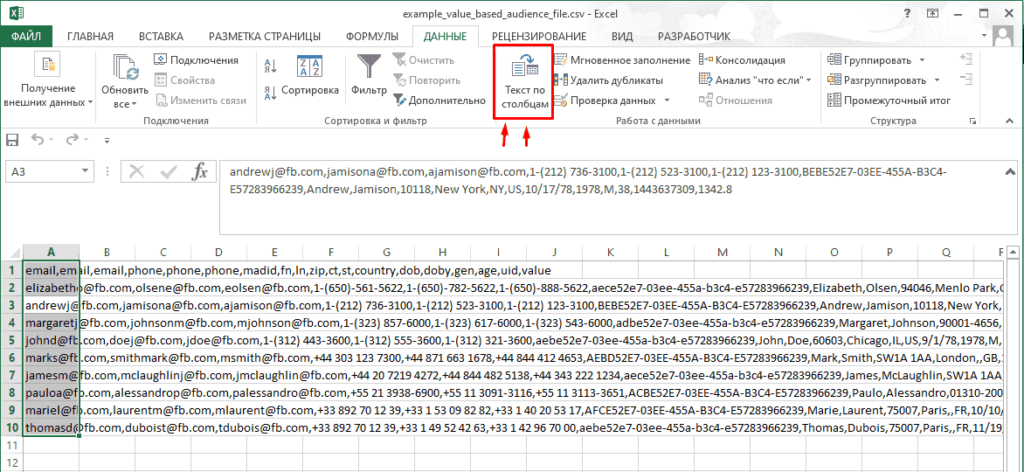Switch to the ФОРМУЛЫ ribbon tab
This screenshot has height=472, width=1024.
click(x=371, y=36)
